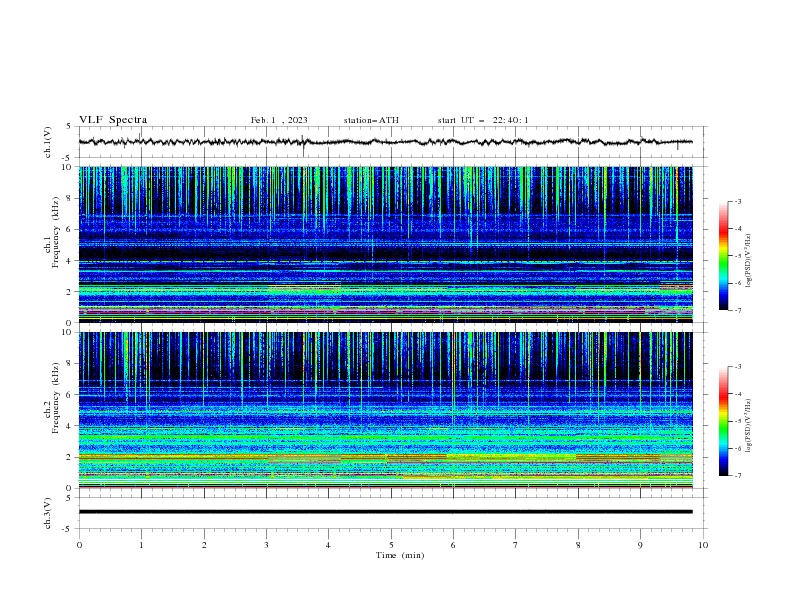Click the ch.1 waveform trace
The height and width of the screenshot is (612, 792).
click(x=385, y=142)
